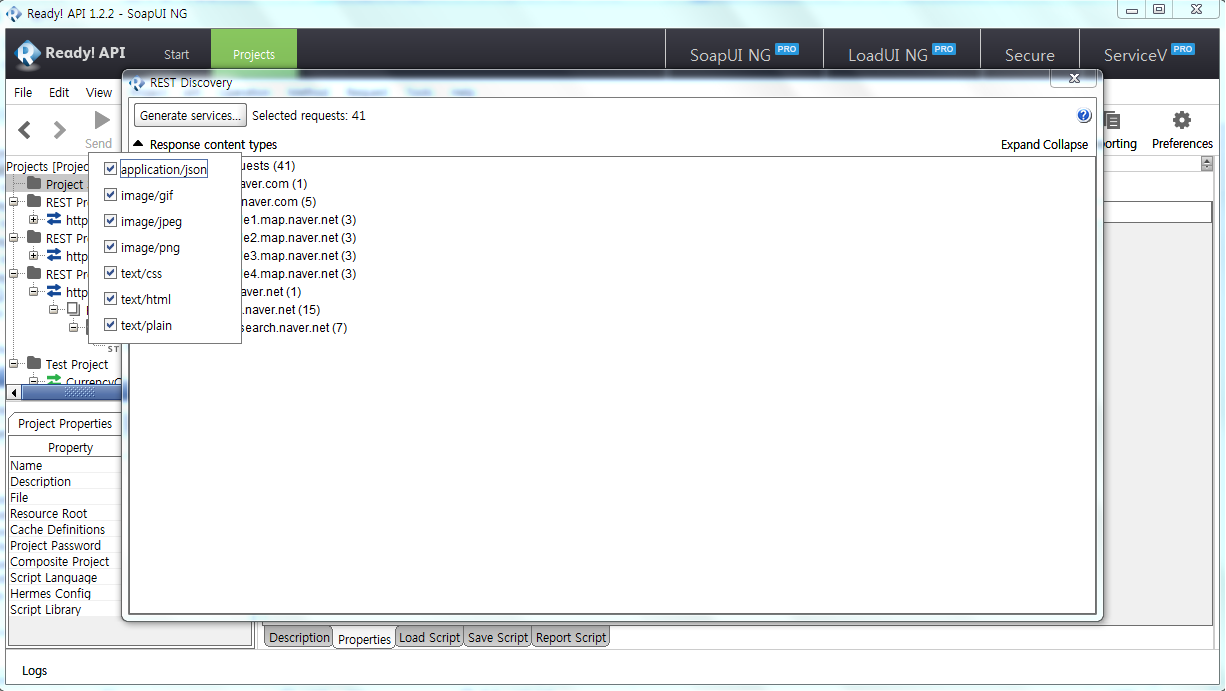Collapse the Response content types triangle
Screen dimensions: 1226x691
(139, 145)
